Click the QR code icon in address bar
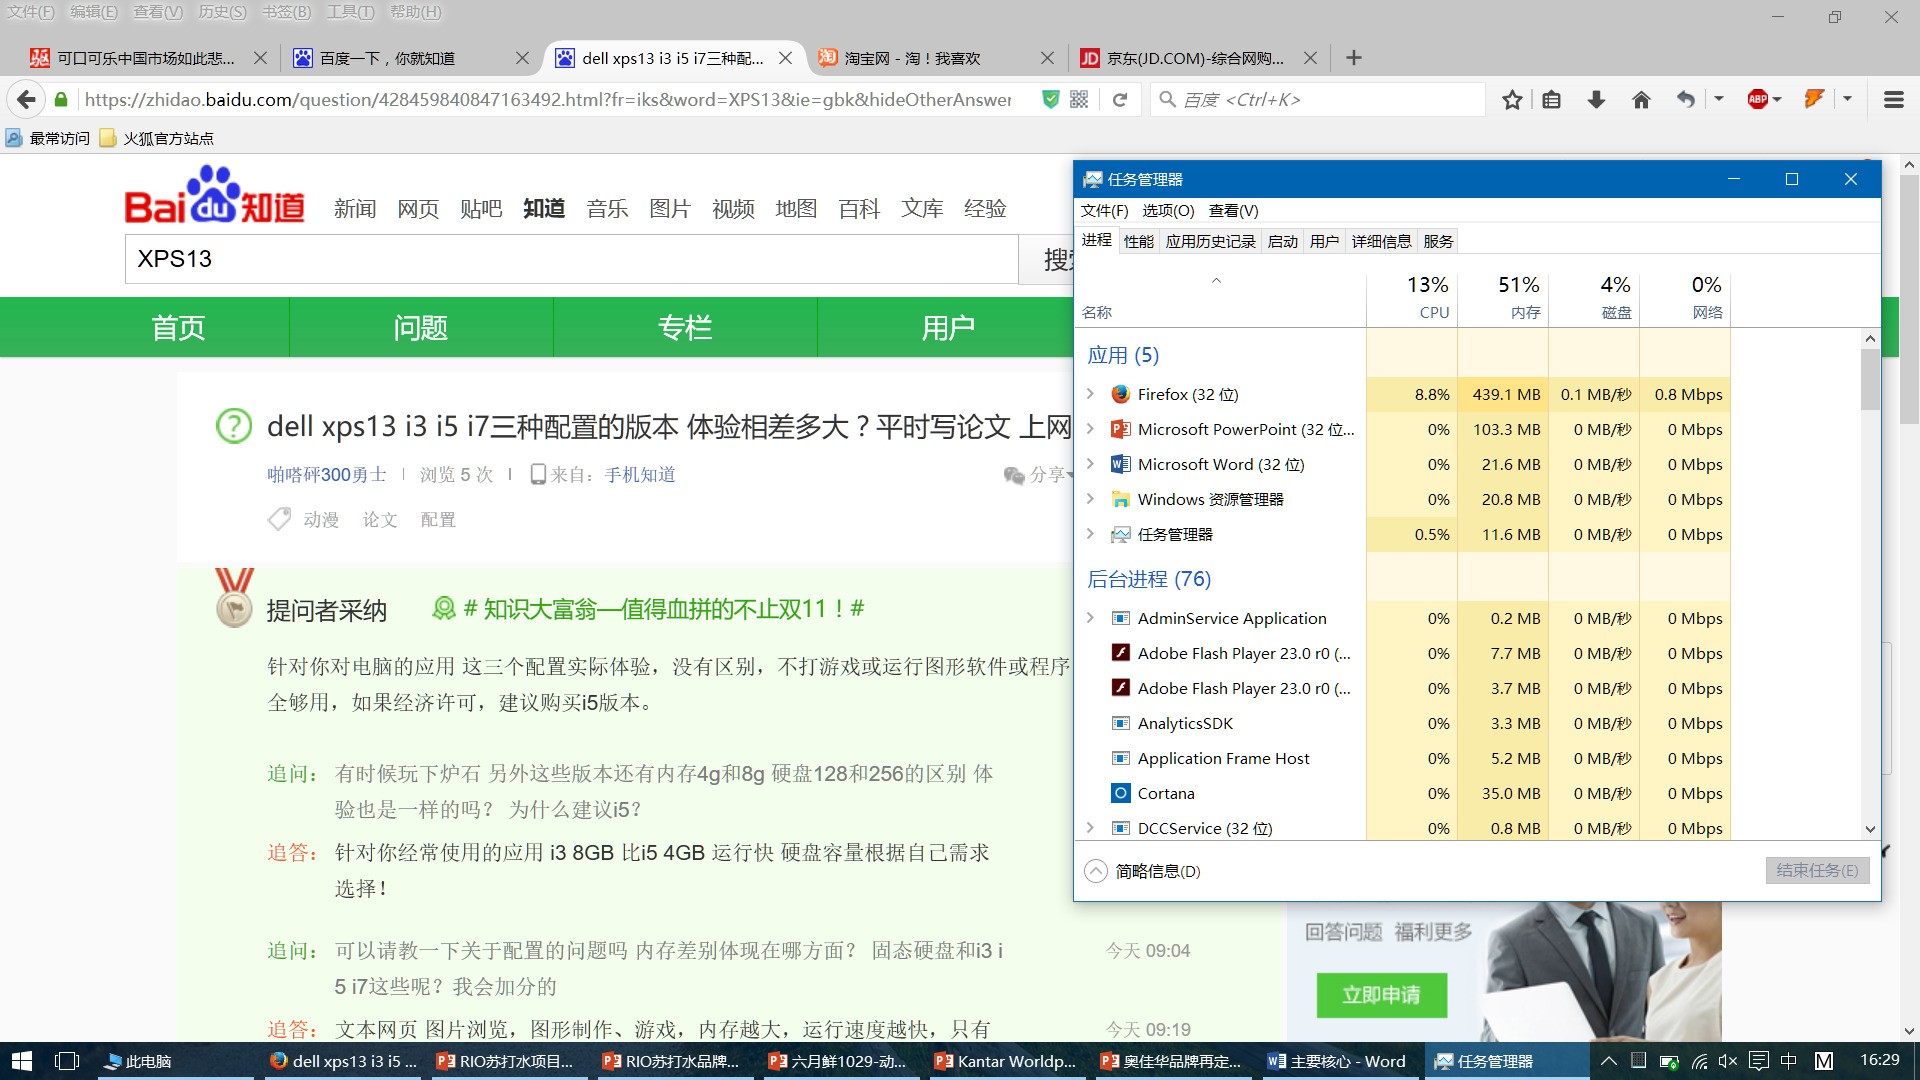 click(x=1079, y=99)
